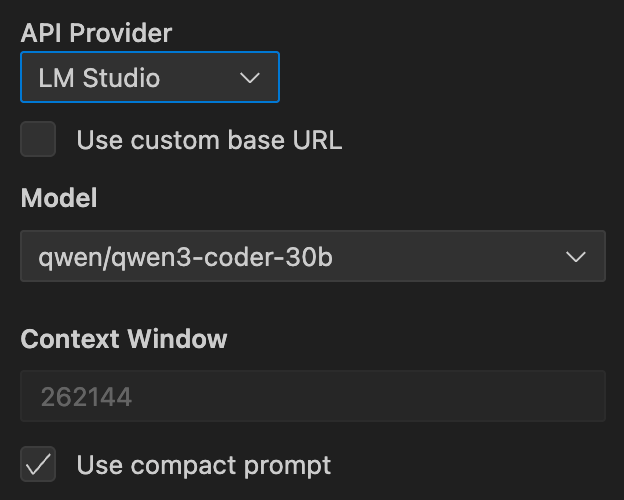Click the down arrow in API Provider selector
624x500 pixels.
point(250,78)
